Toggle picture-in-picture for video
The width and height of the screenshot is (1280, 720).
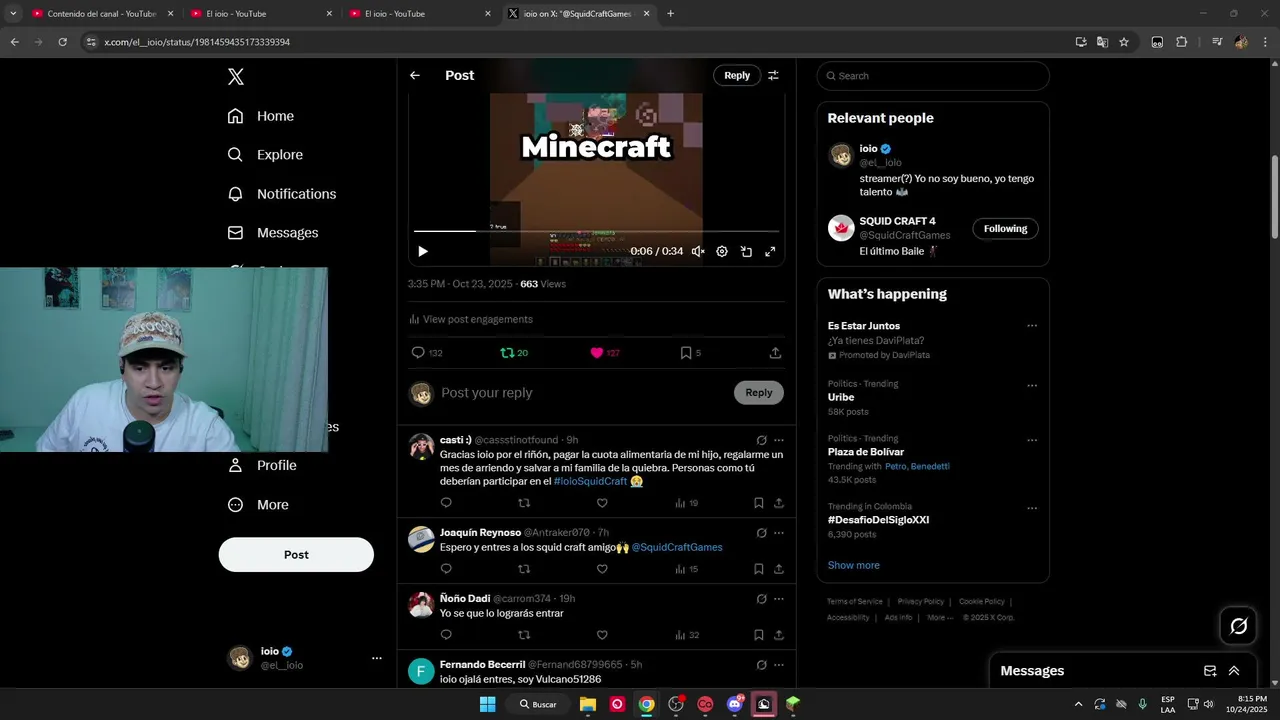point(746,252)
